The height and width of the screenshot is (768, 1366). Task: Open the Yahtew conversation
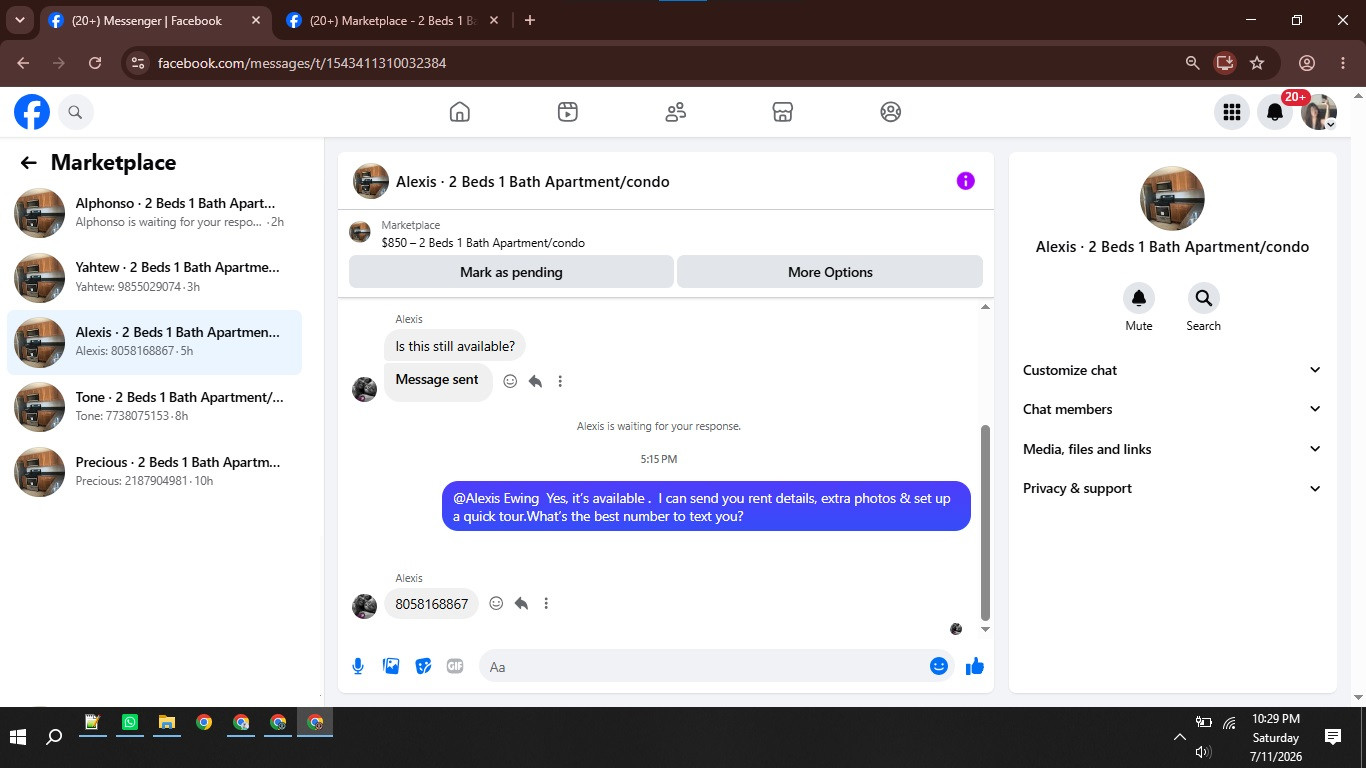(154, 278)
